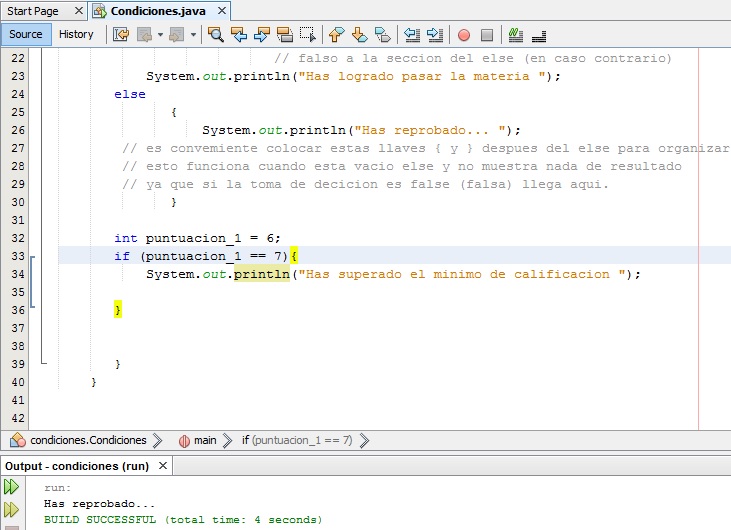Toggle Bookmark on current line

tap(382, 34)
